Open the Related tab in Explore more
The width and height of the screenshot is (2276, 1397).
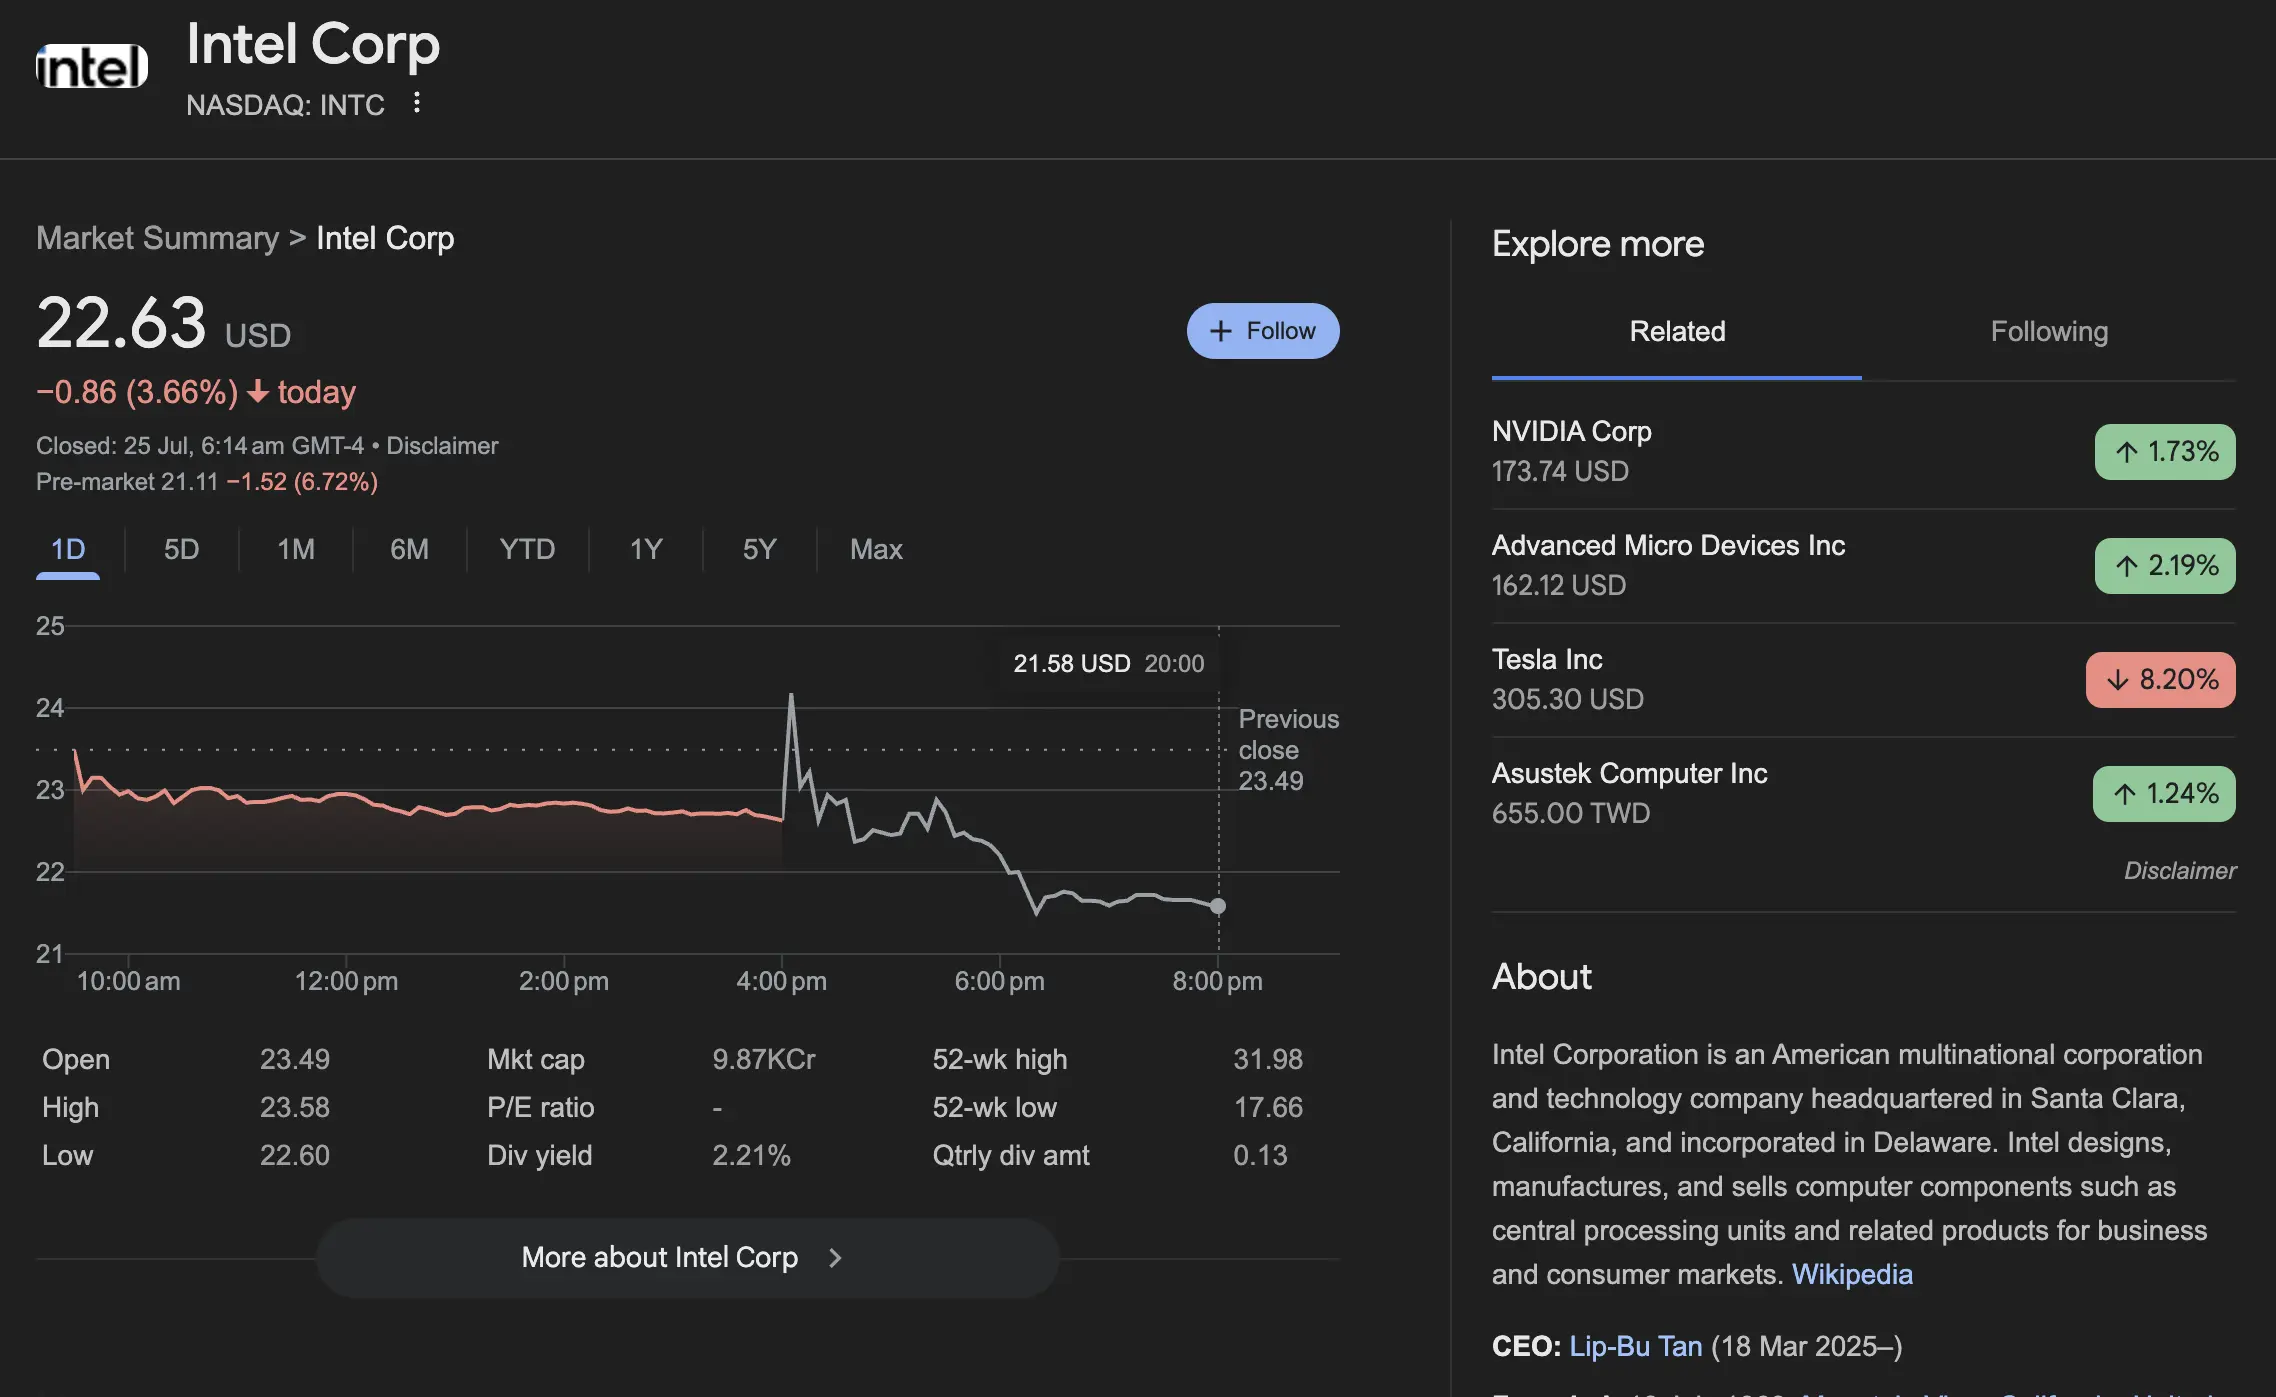tap(1677, 332)
